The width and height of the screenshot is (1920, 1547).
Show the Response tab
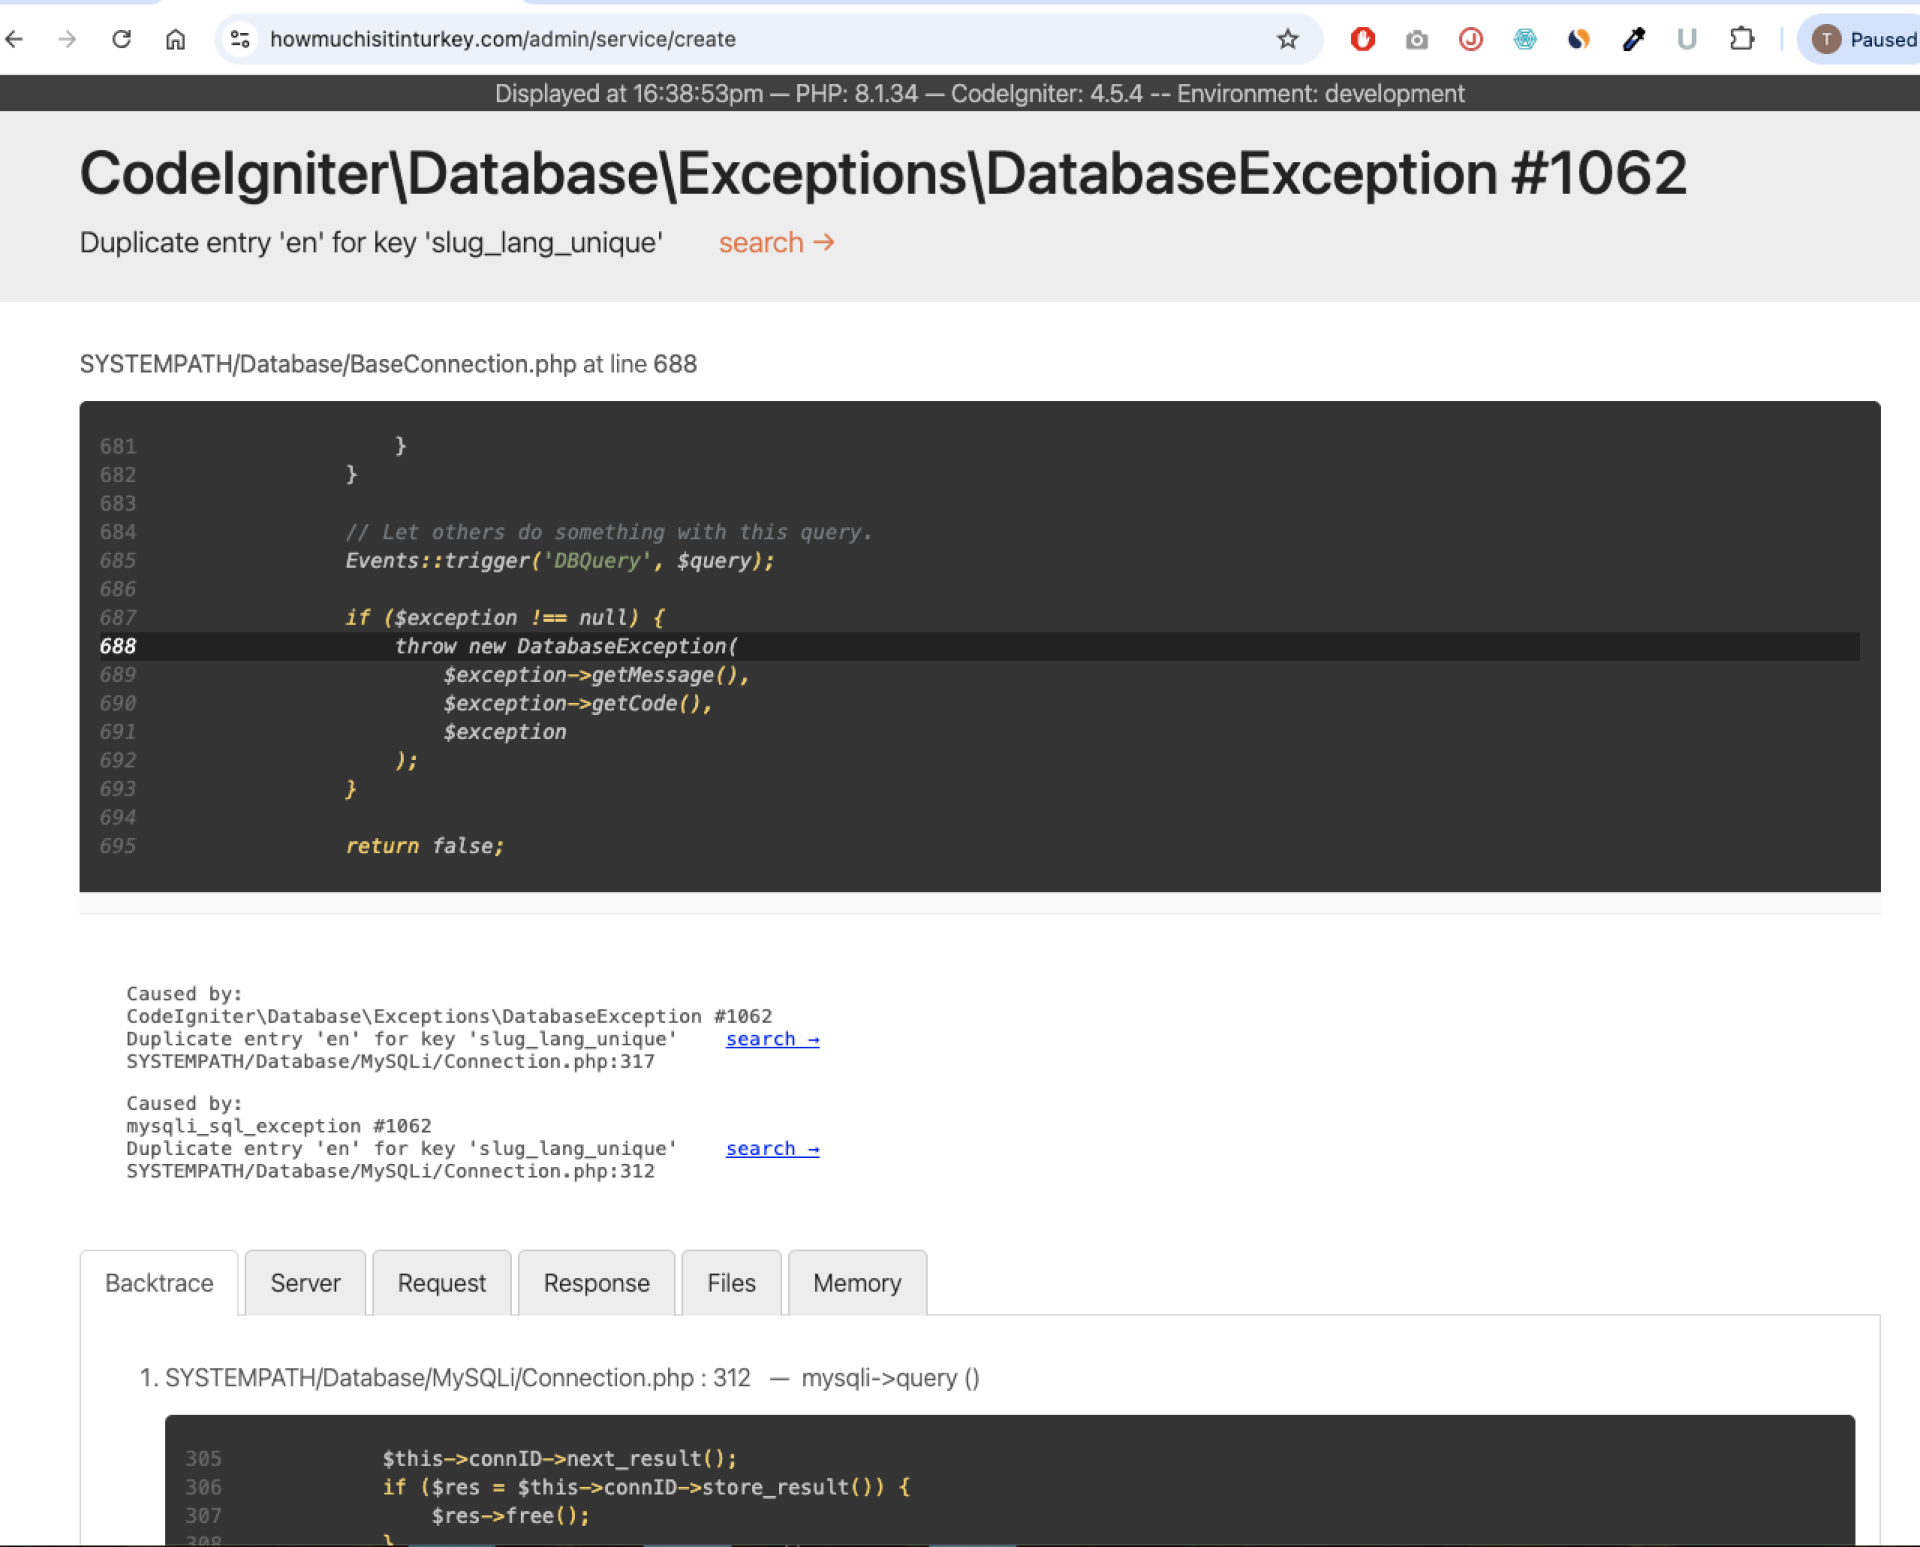pos(597,1283)
